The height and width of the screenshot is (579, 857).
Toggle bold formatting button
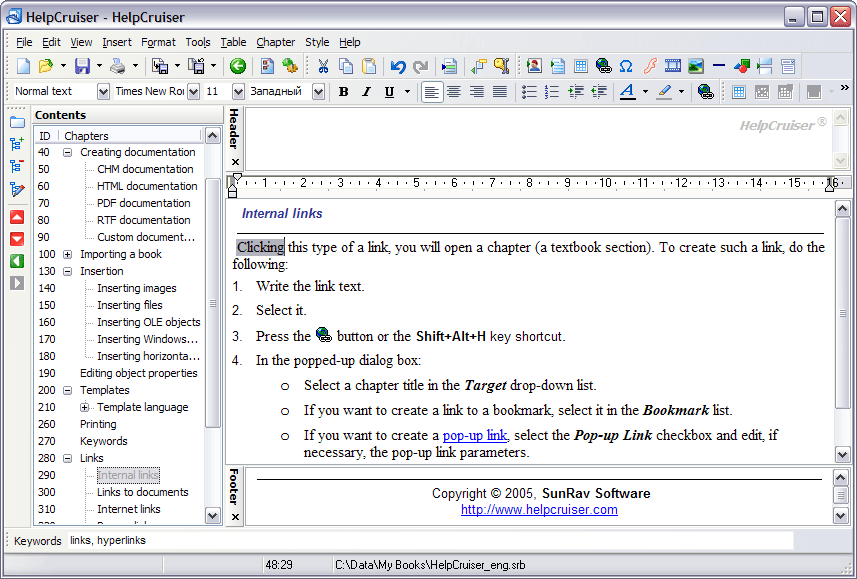(343, 92)
